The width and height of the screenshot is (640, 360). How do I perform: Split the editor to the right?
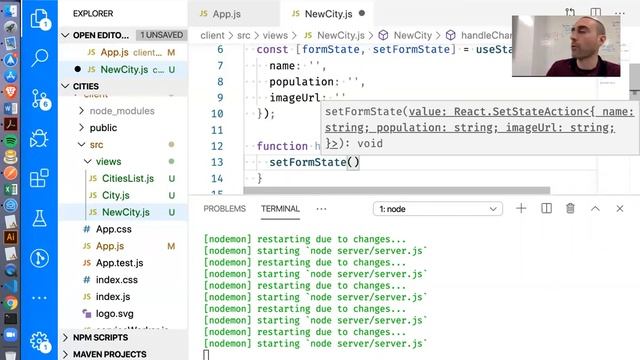coord(596,12)
